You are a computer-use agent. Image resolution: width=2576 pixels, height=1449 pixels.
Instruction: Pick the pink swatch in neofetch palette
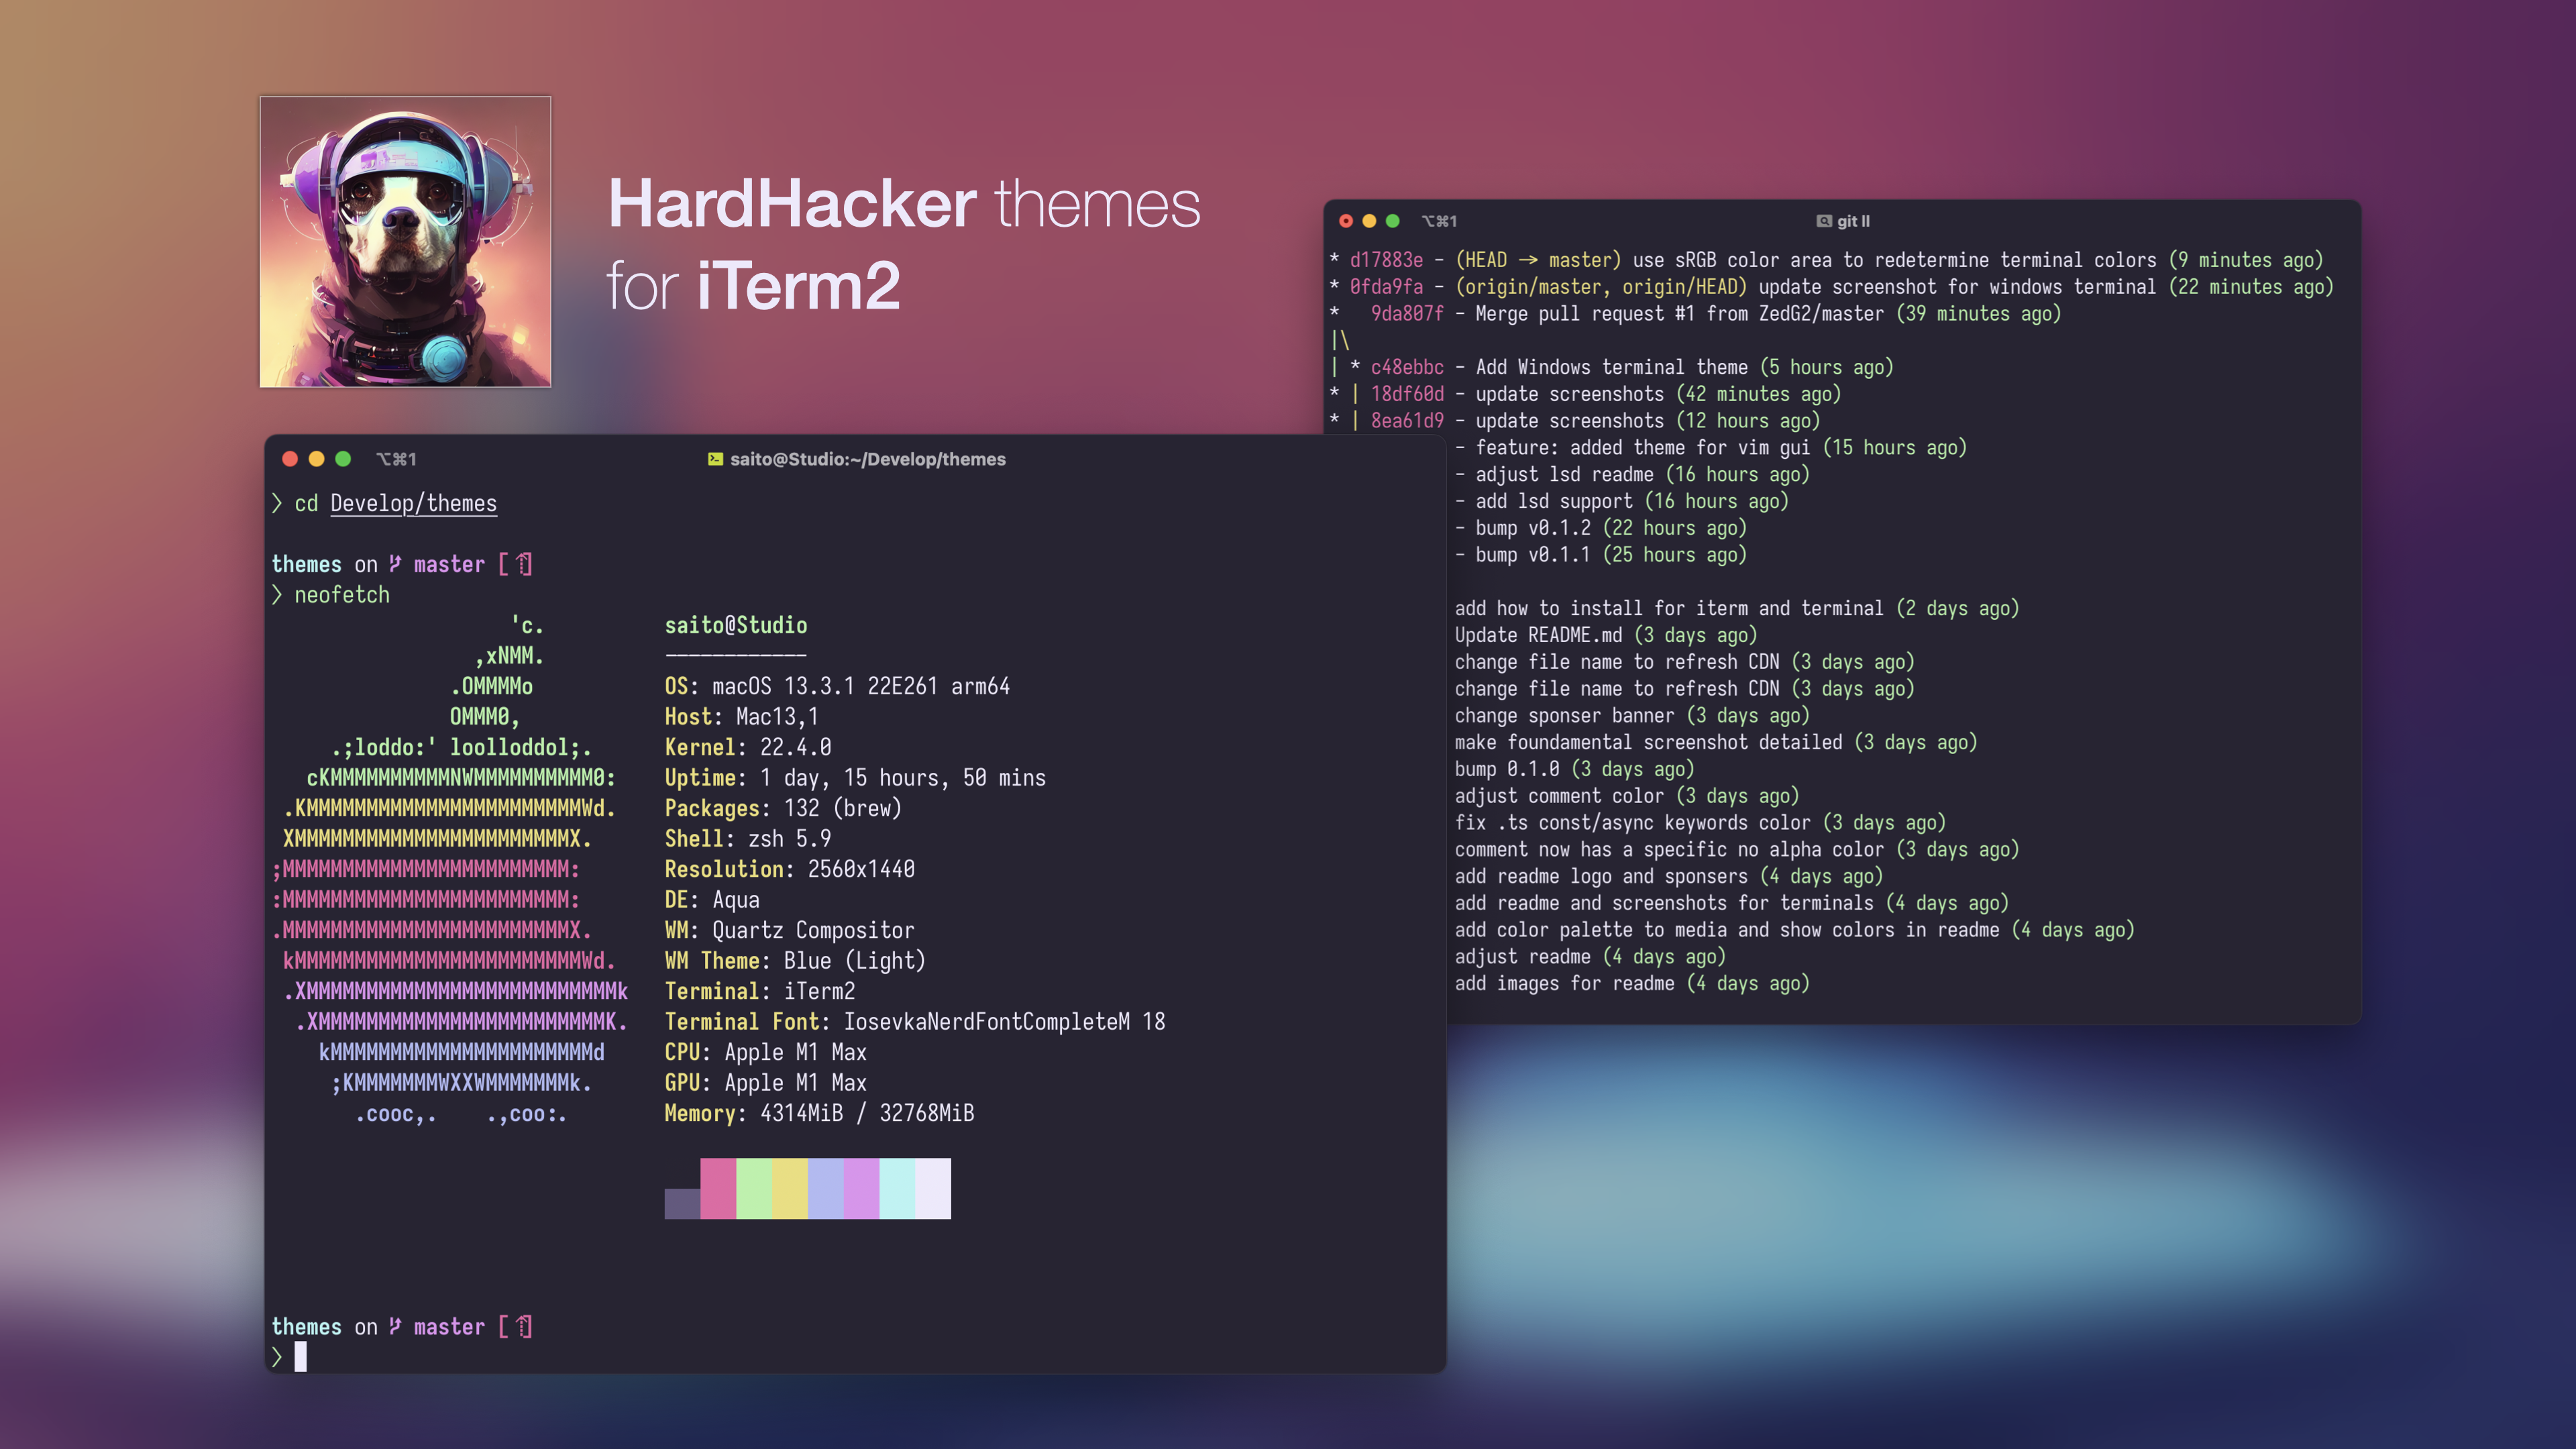718,1188
